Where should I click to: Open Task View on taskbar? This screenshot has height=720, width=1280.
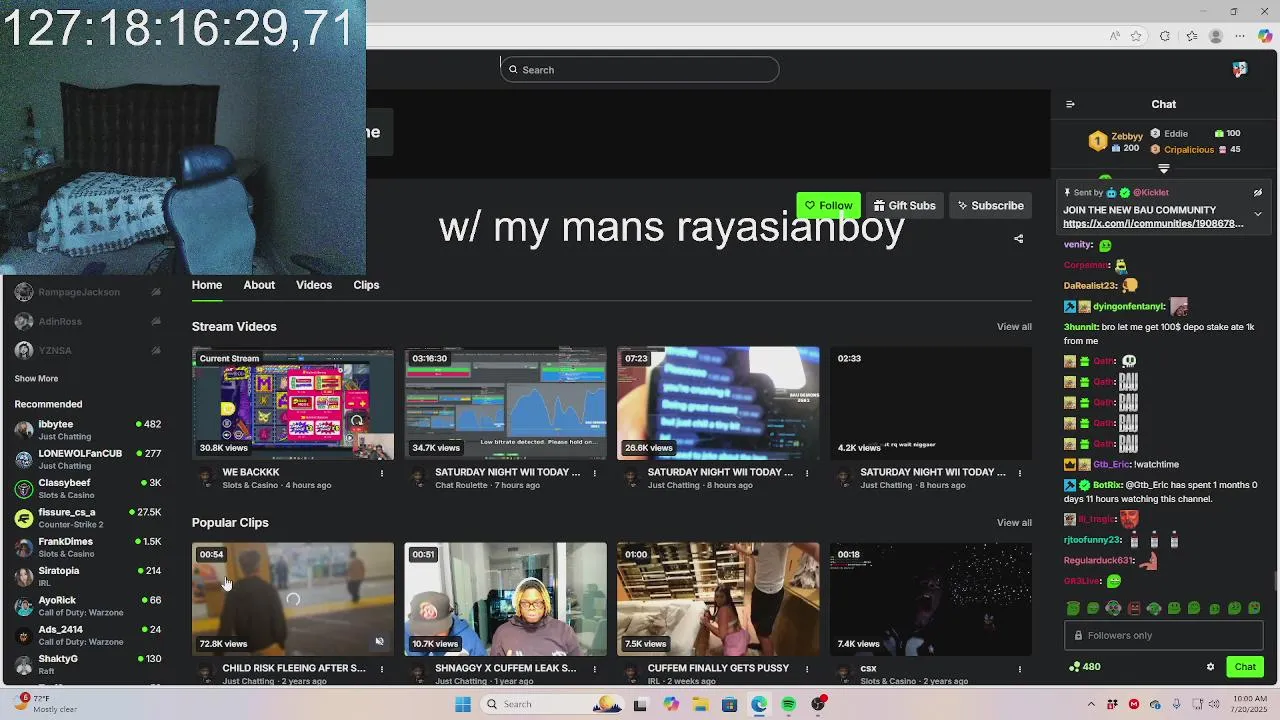click(640, 704)
